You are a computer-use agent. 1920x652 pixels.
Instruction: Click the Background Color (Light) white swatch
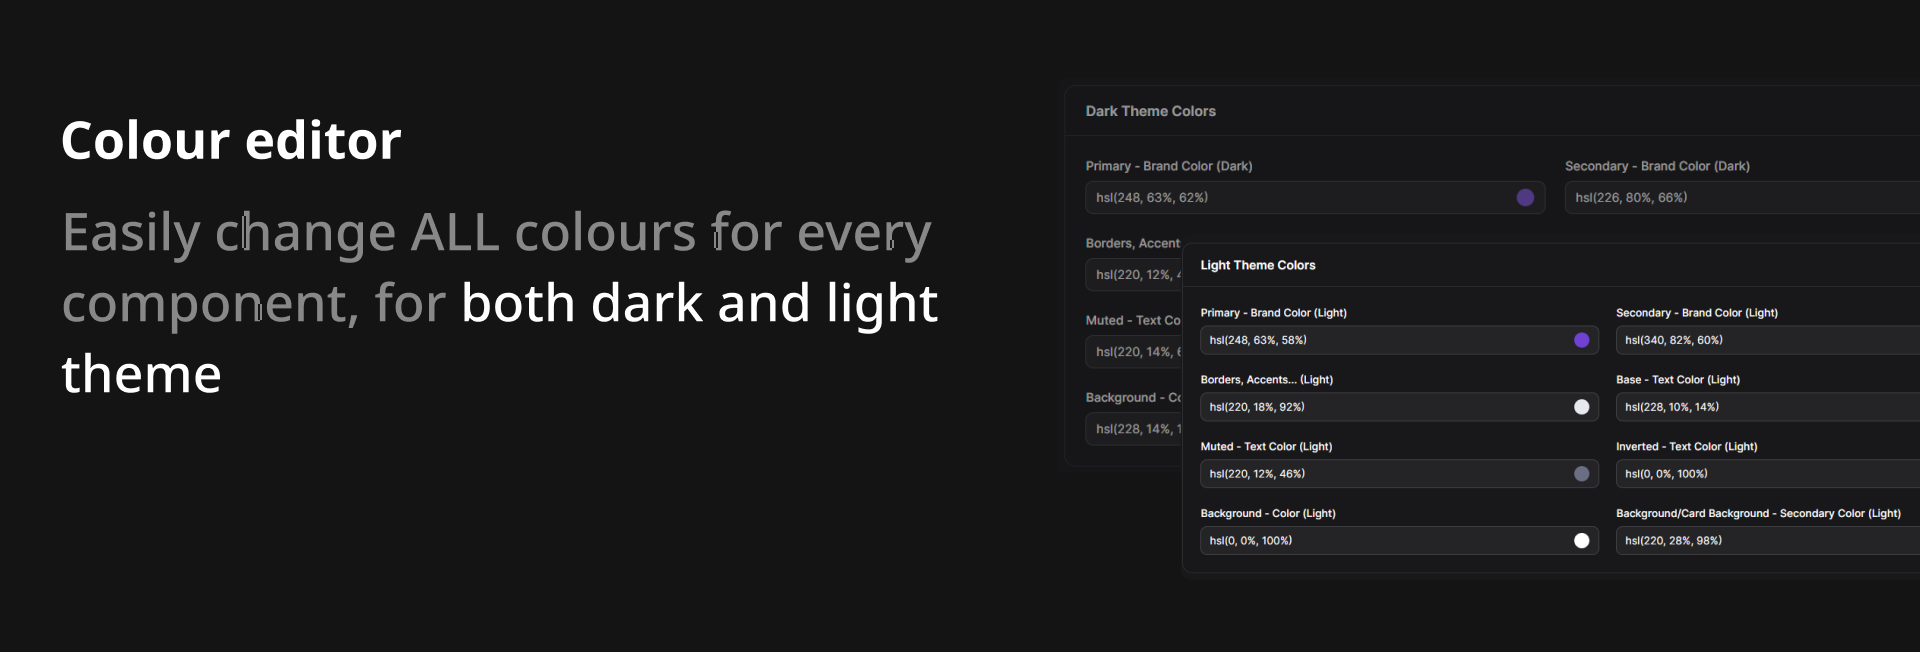coord(1581,541)
